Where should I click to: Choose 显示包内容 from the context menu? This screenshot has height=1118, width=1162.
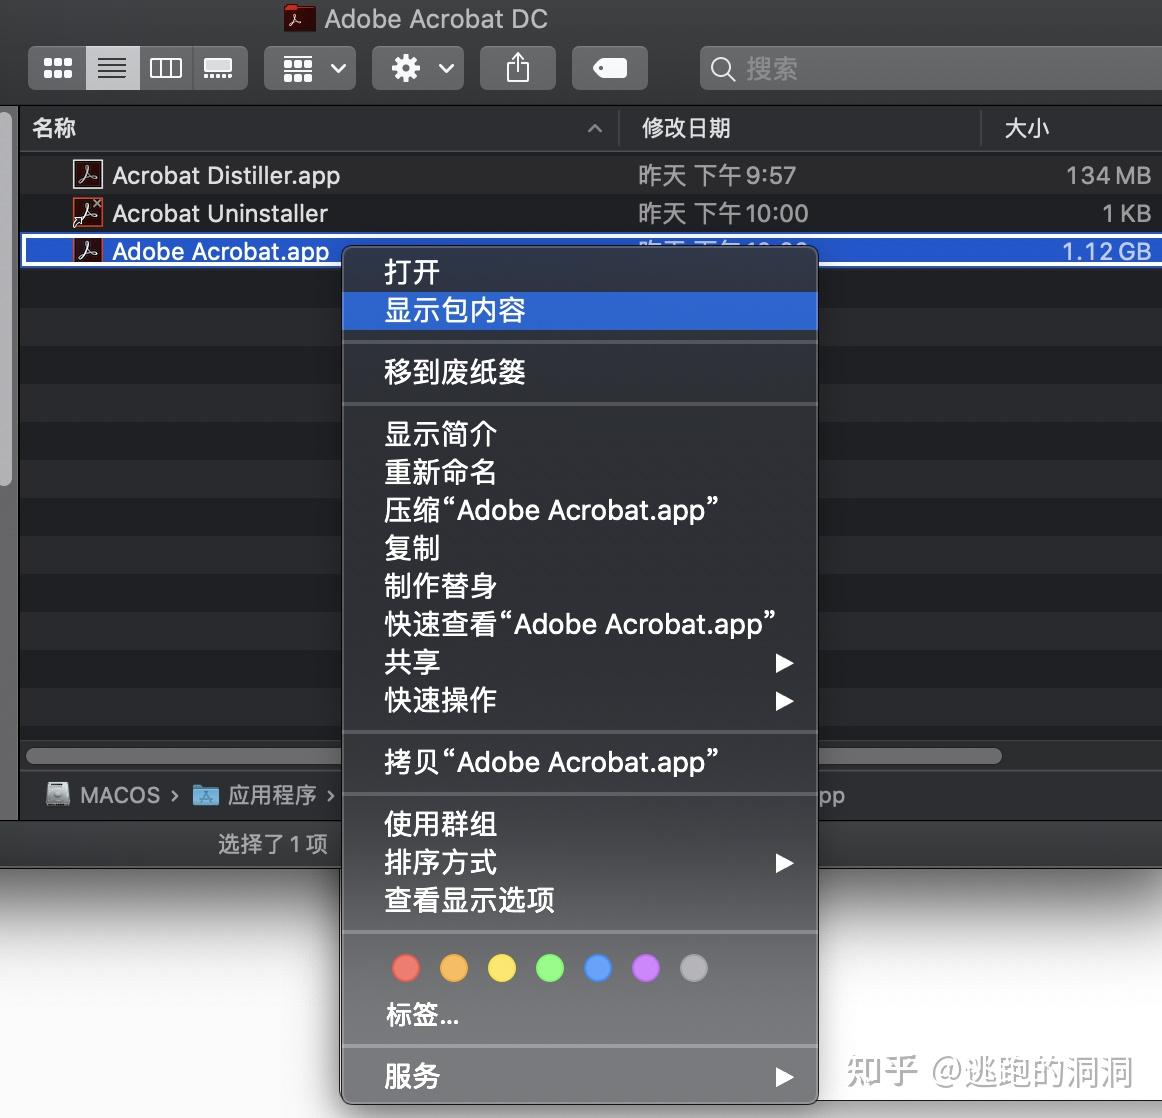[x=580, y=310]
